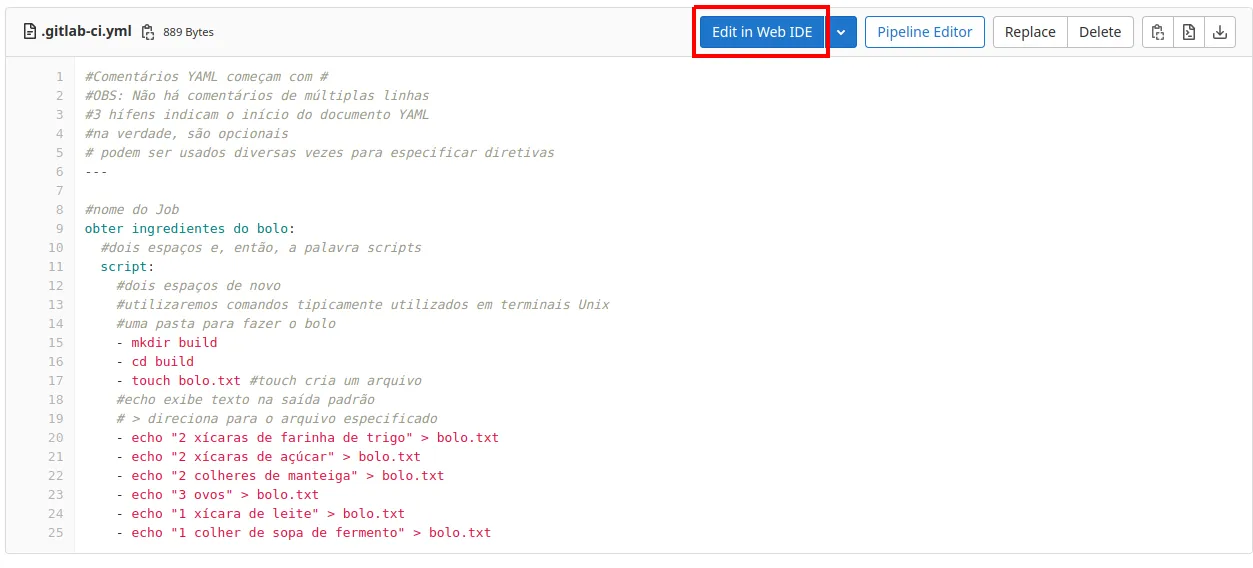The width and height of the screenshot is (1253, 568).
Task: Click the echo "1 colher de sopa de fermento" line
Action: coord(304,533)
